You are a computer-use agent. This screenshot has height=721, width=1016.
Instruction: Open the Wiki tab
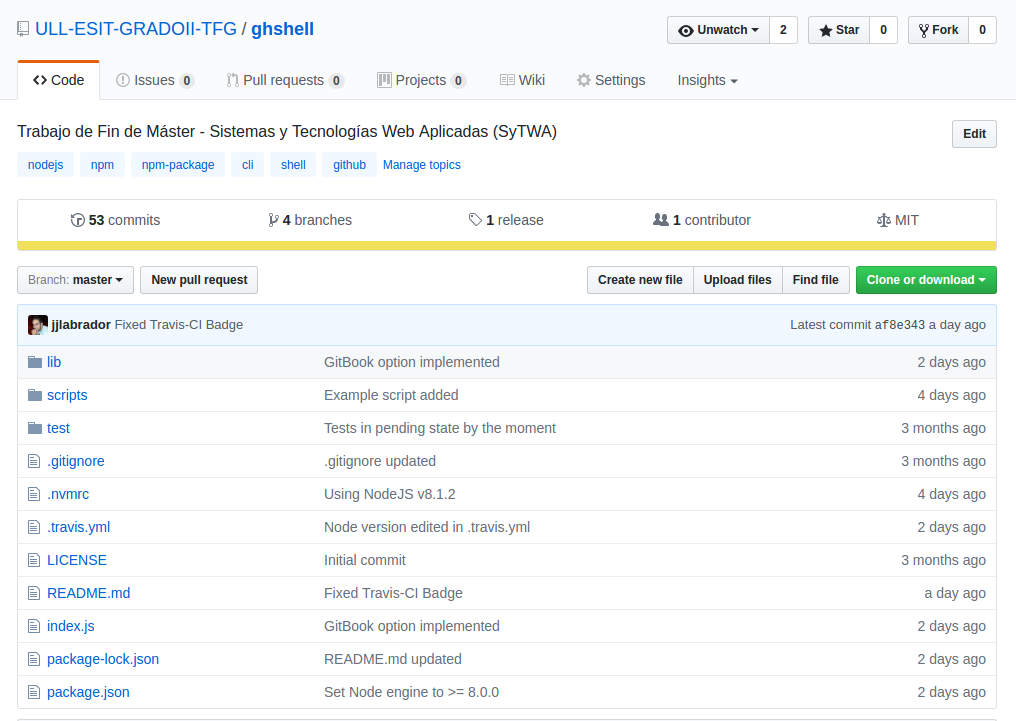[x=522, y=80]
